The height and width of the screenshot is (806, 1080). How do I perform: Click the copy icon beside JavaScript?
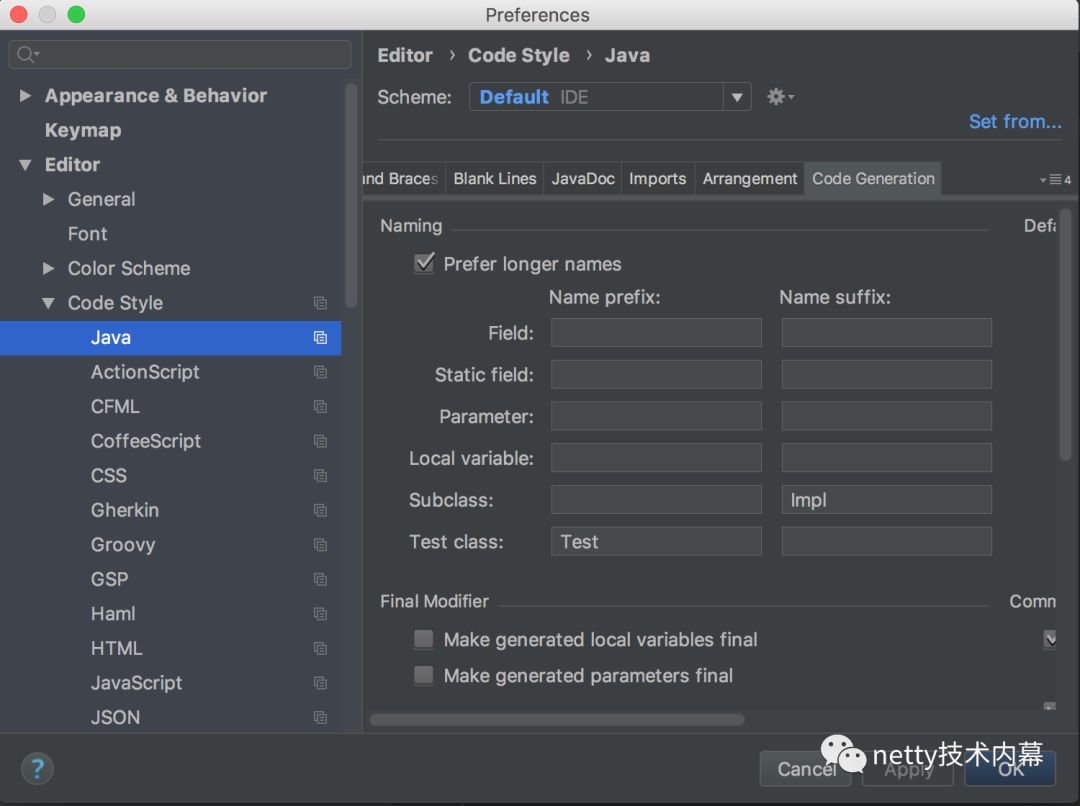[x=320, y=683]
